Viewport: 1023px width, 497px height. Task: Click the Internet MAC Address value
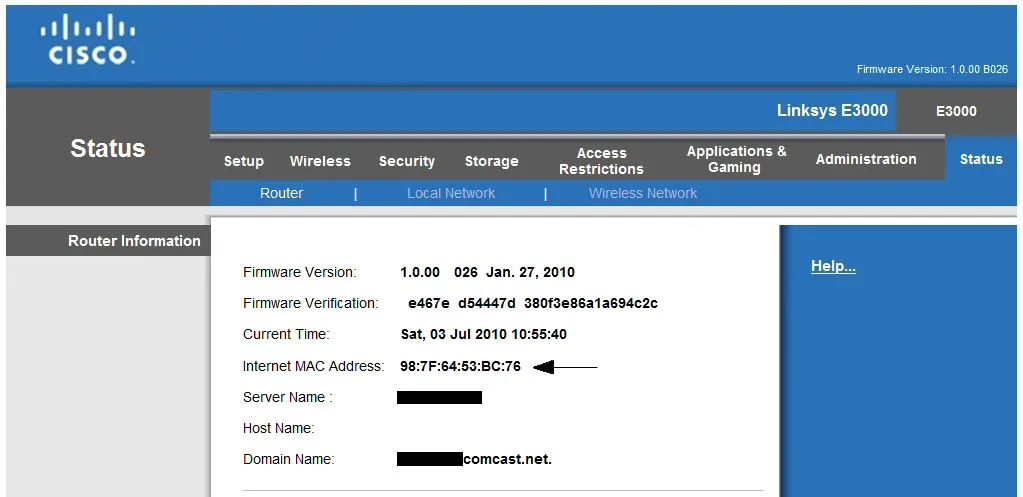[460, 367]
